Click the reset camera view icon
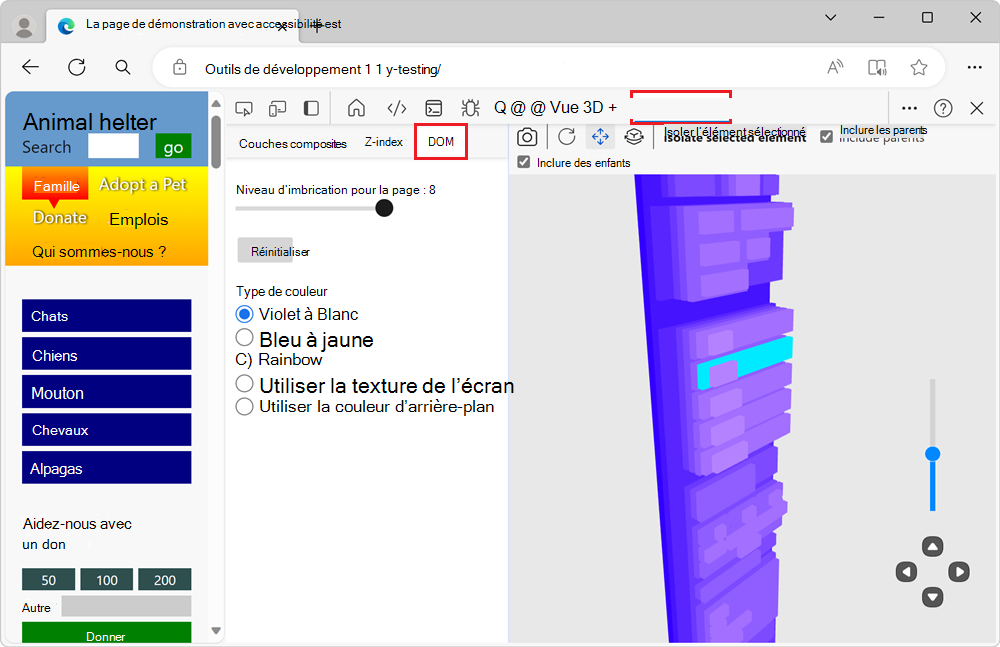The width and height of the screenshot is (1000, 647). pos(633,137)
